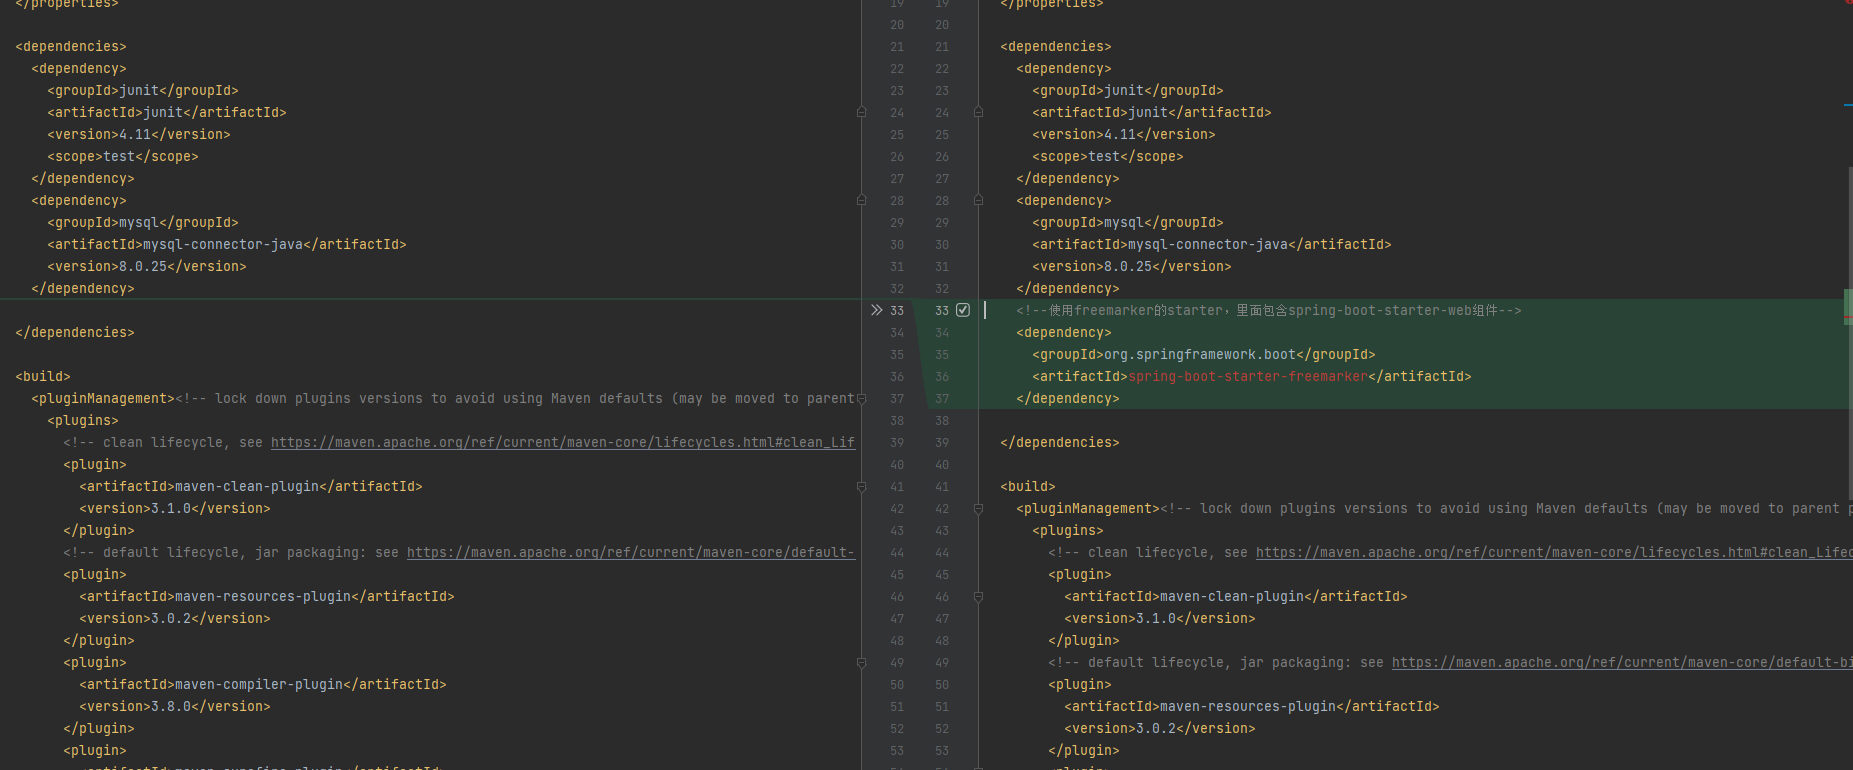Screen dimensions: 1853x770
Task: Click right pane fold icon at line 24
Action: click(x=978, y=112)
